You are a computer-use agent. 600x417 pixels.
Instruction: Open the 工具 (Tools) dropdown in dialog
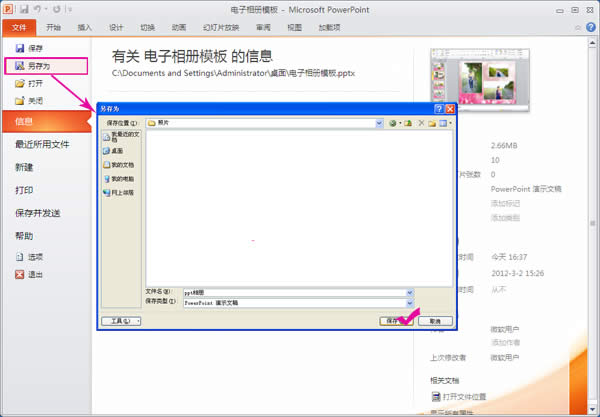click(124, 321)
